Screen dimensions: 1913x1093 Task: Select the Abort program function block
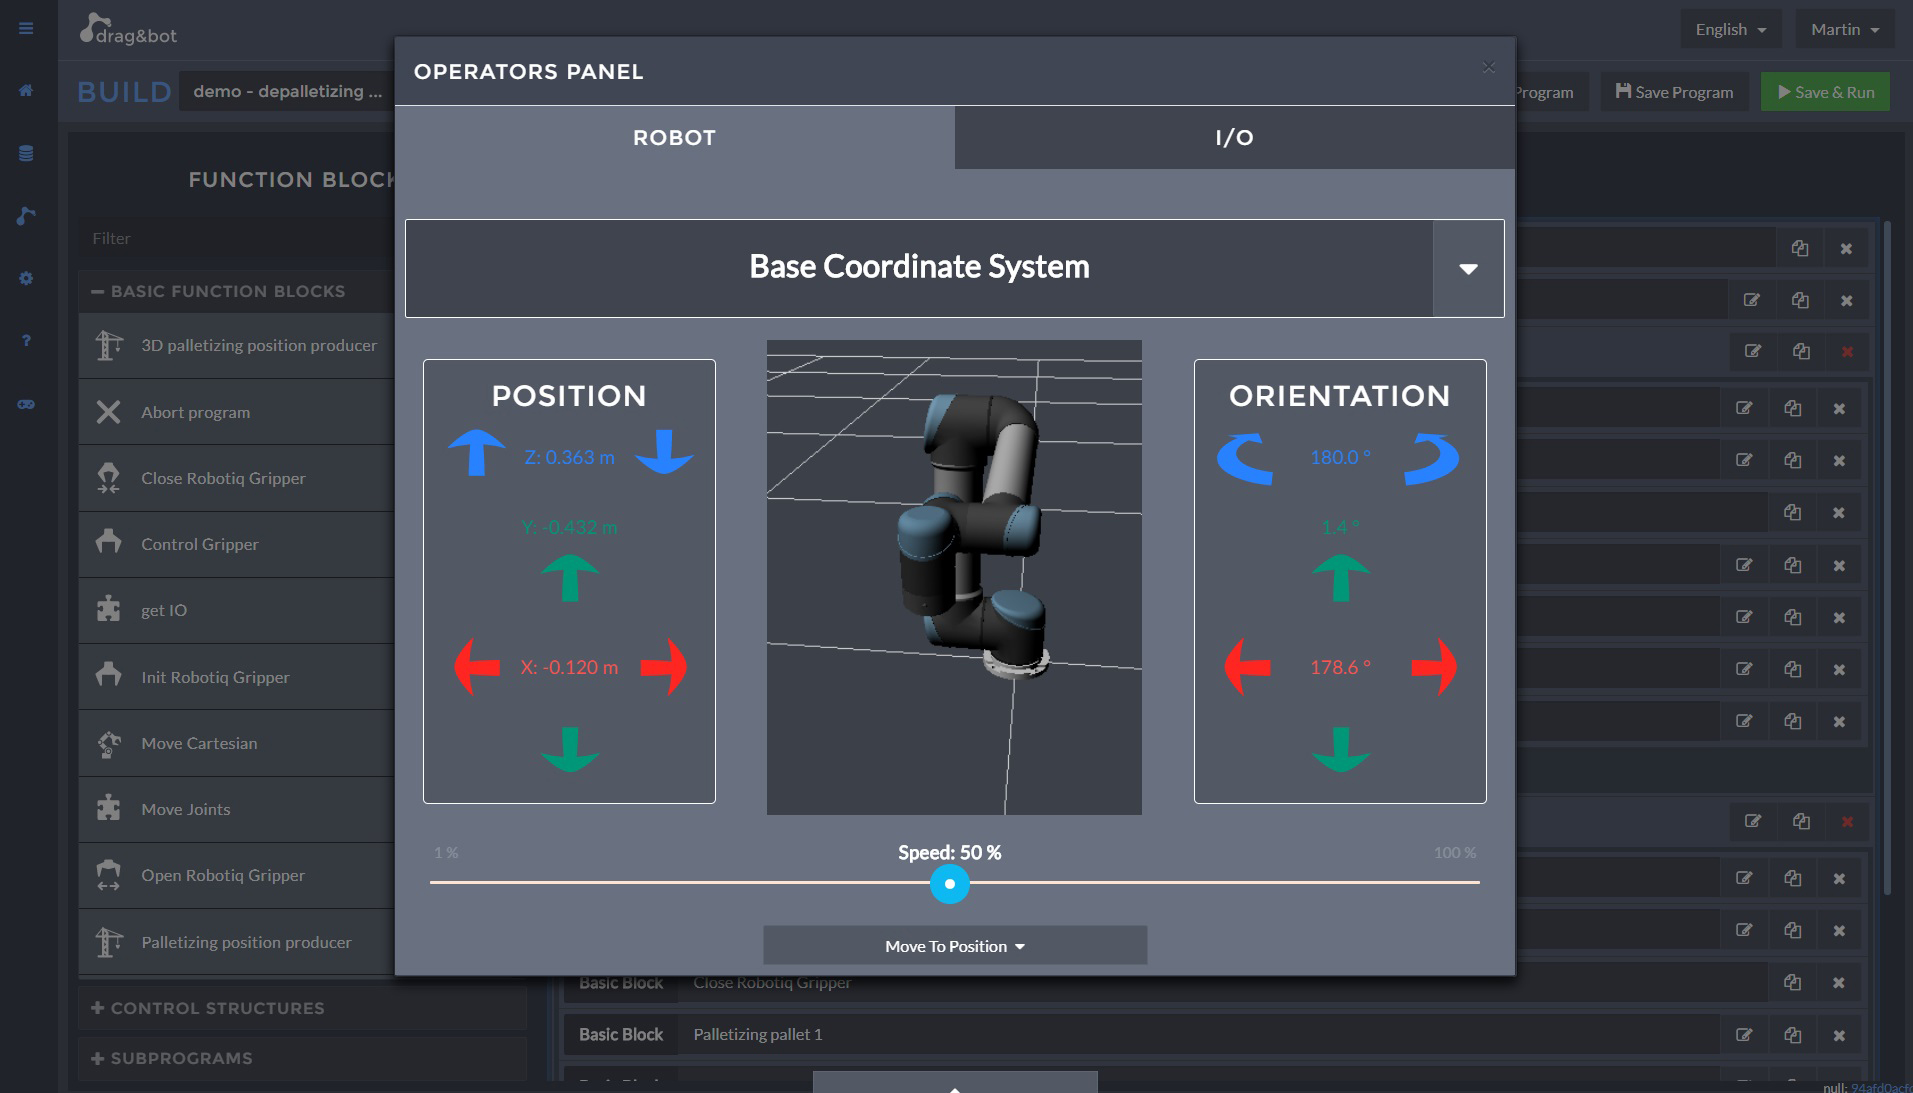click(x=194, y=411)
